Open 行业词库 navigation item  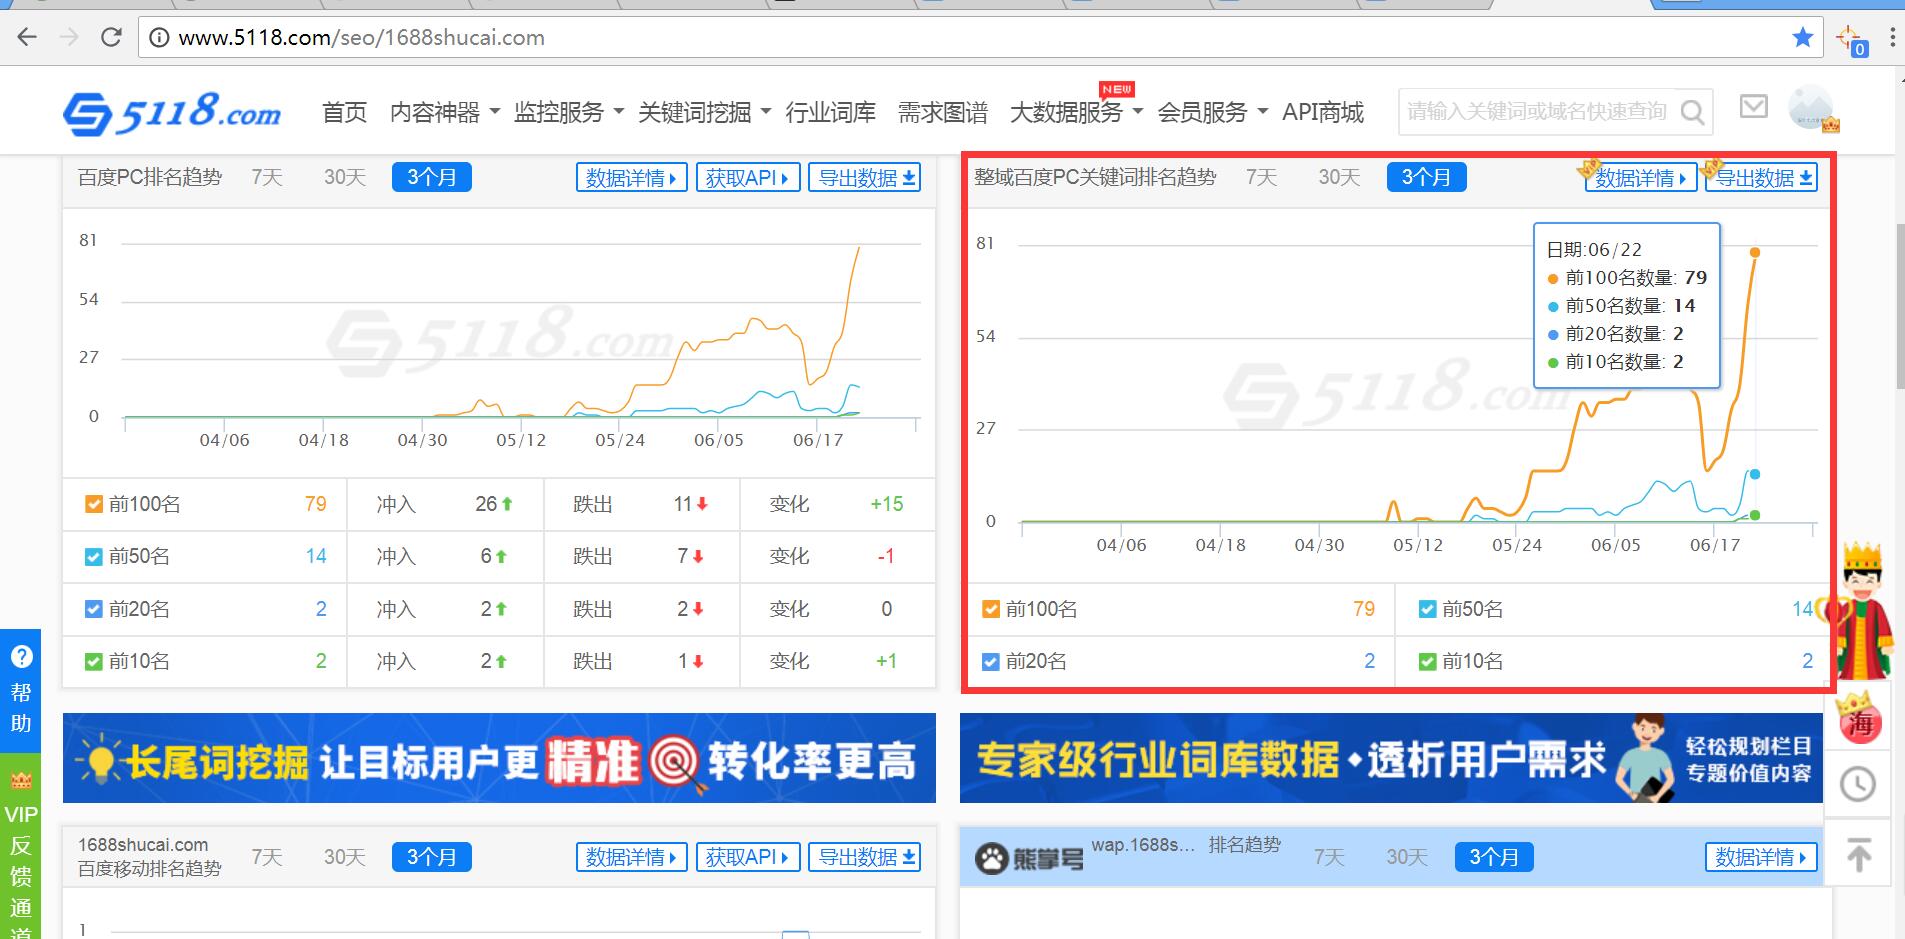click(x=830, y=112)
